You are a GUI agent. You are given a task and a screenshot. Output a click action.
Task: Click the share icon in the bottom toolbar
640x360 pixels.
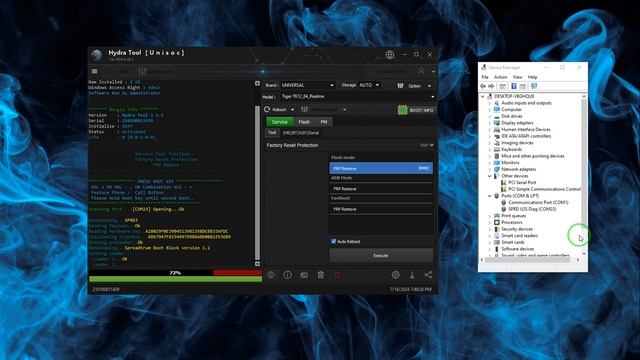coord(428,275)
